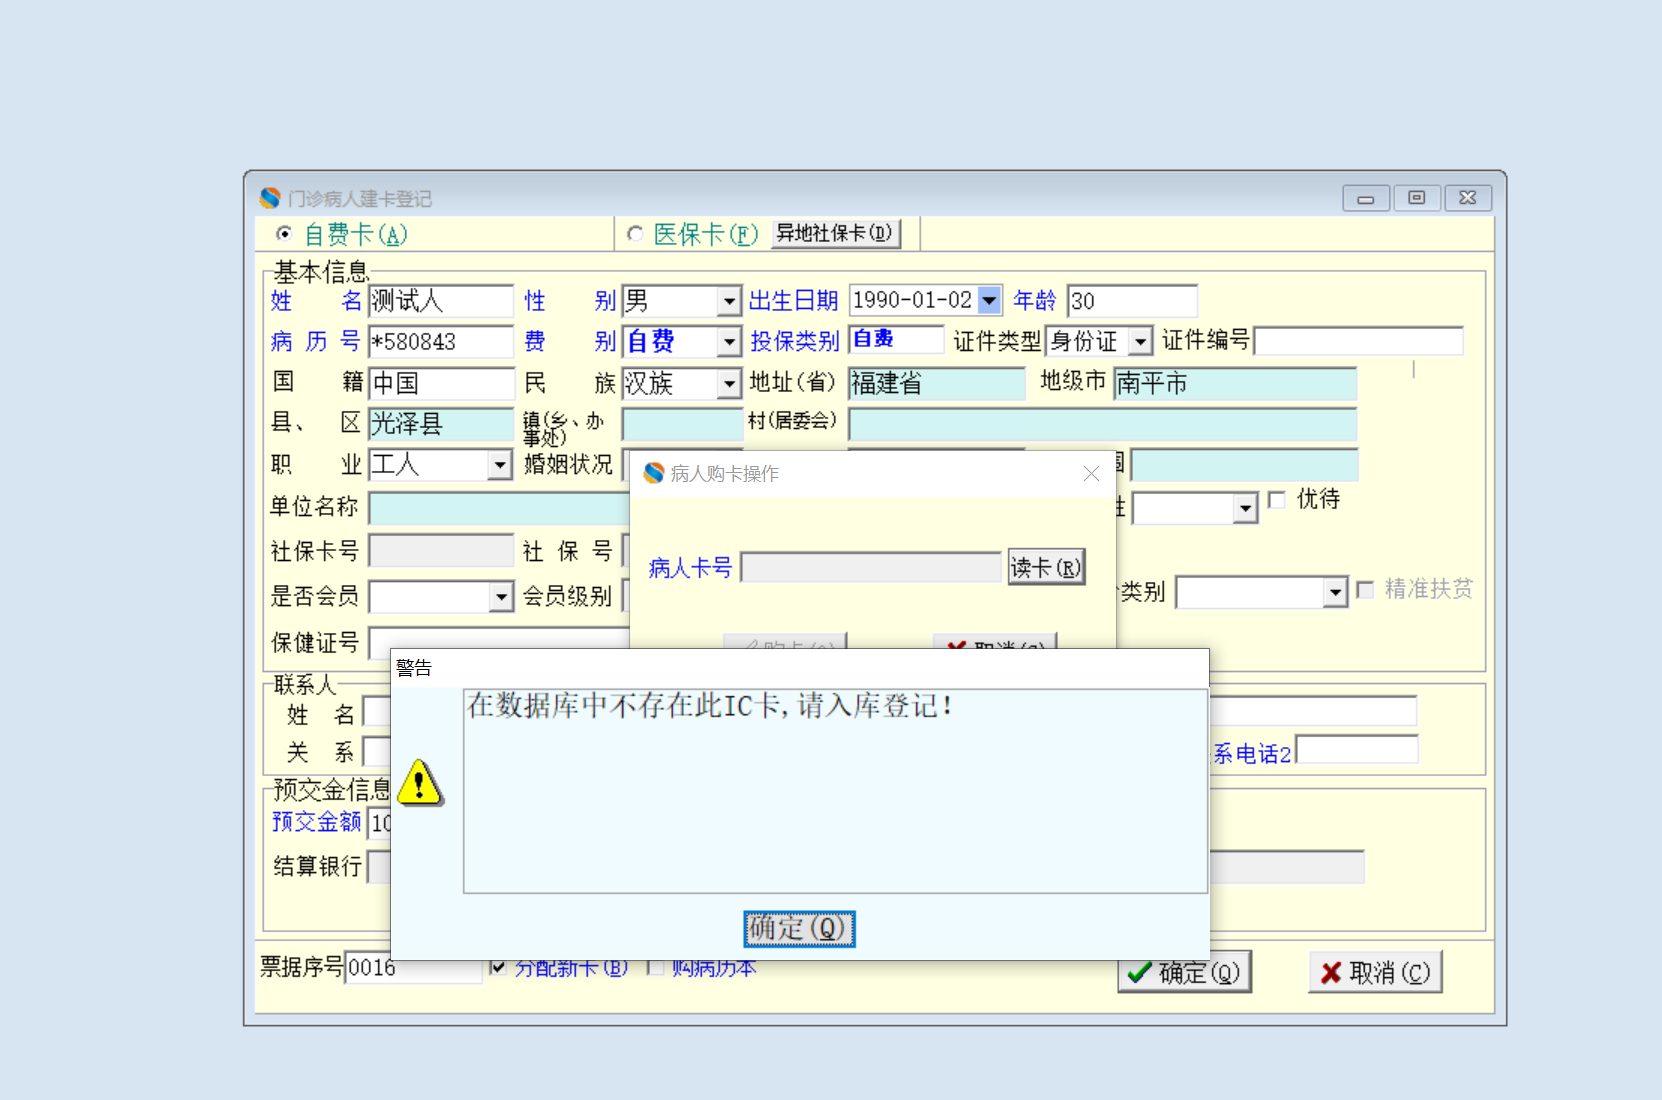Select the 自费卡(A) radio button

[x=284, y=234]
